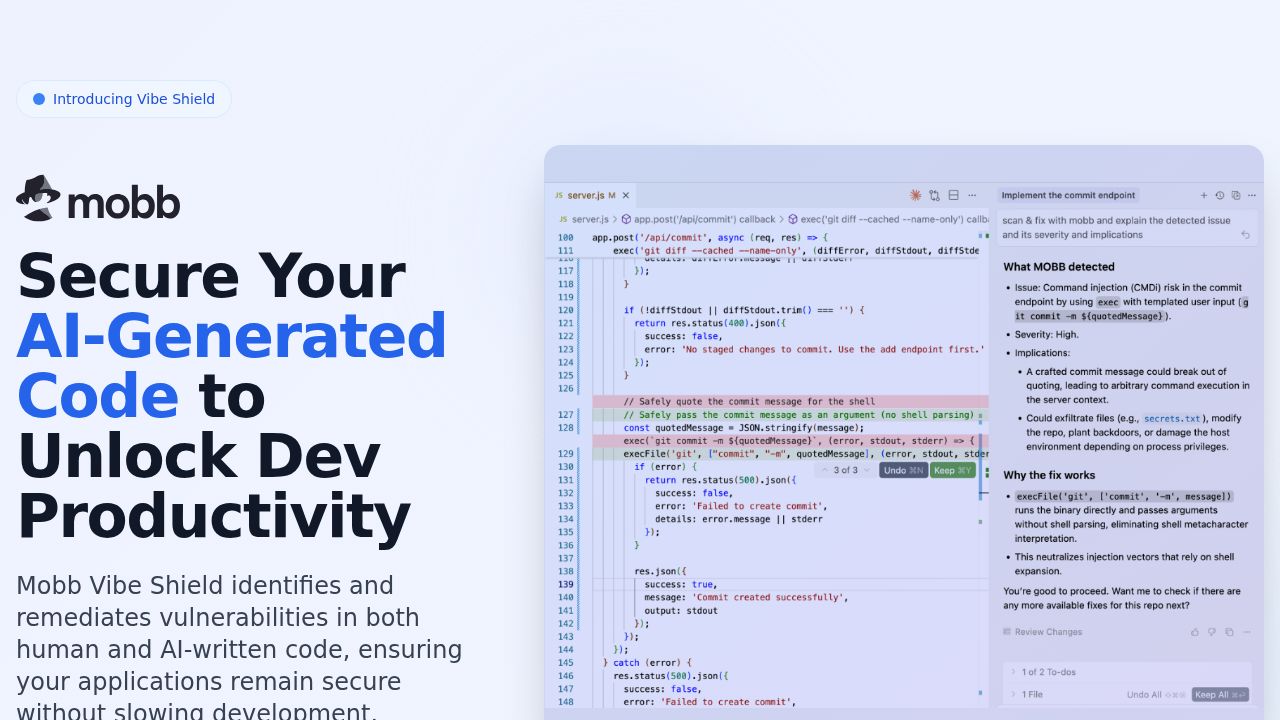Screen dimensions: 1280x720
Task: Copy the chat response with copy icon
Action: [1229, 632]
